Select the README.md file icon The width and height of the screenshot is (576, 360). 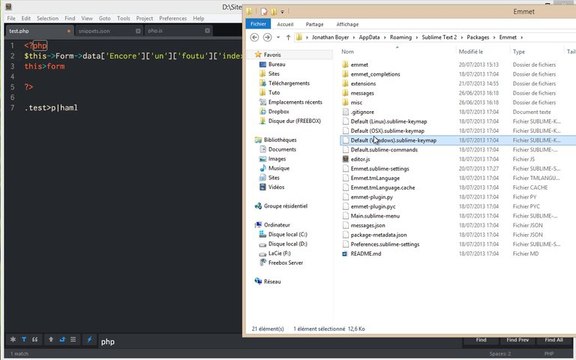coord(345,253)
